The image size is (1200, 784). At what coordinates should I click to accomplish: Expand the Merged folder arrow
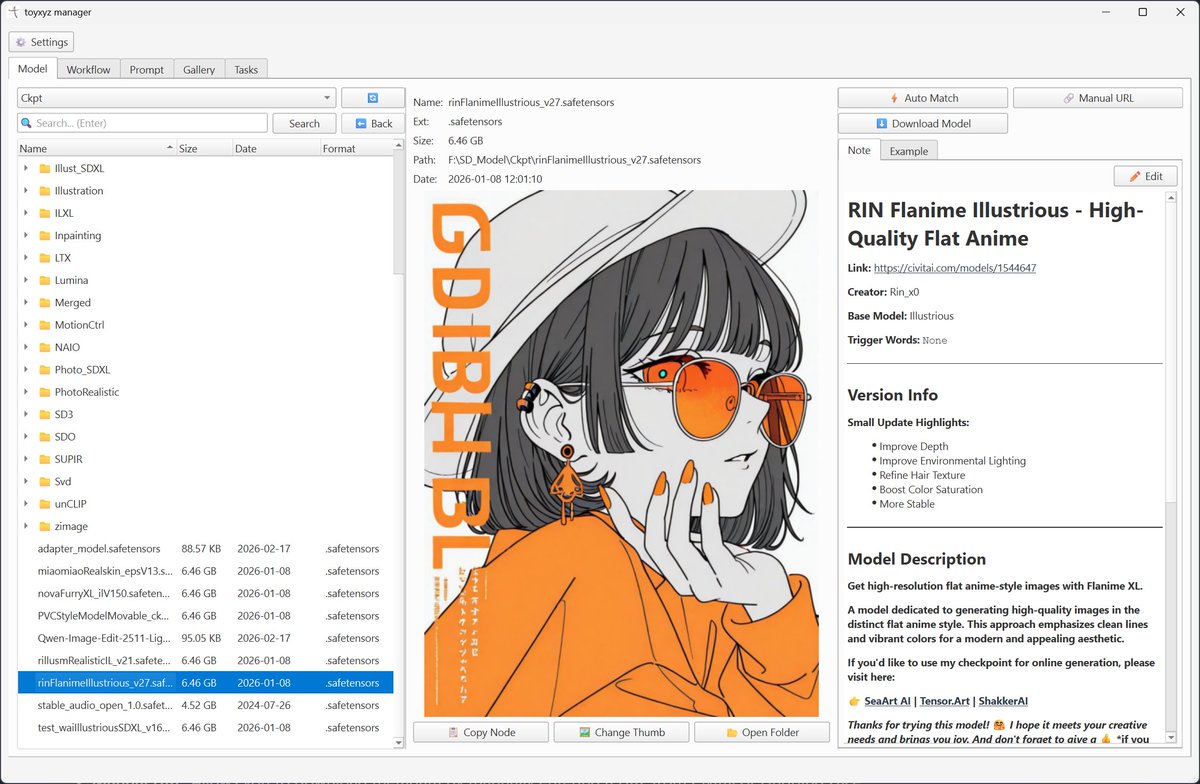pos(26,302)
